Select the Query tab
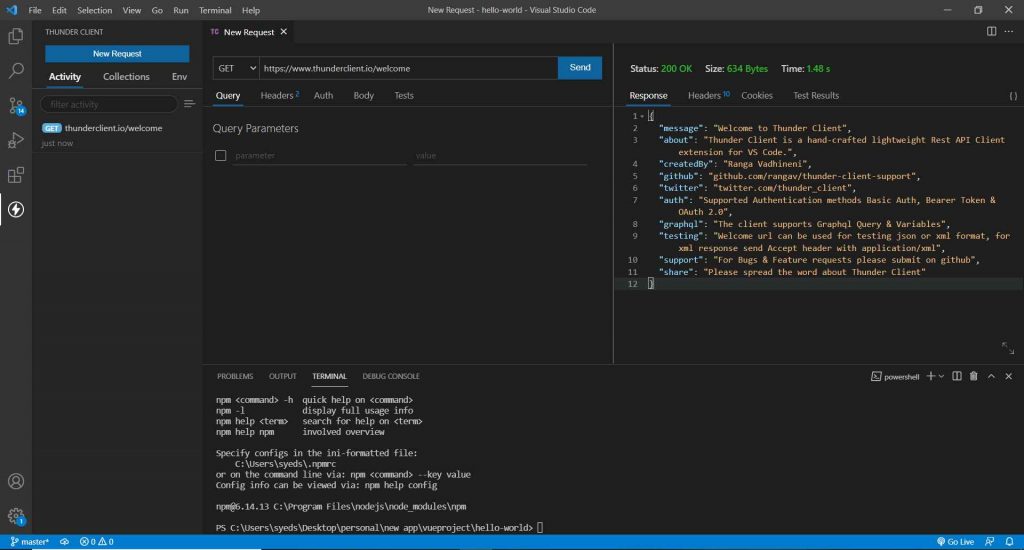 point(228,95)
